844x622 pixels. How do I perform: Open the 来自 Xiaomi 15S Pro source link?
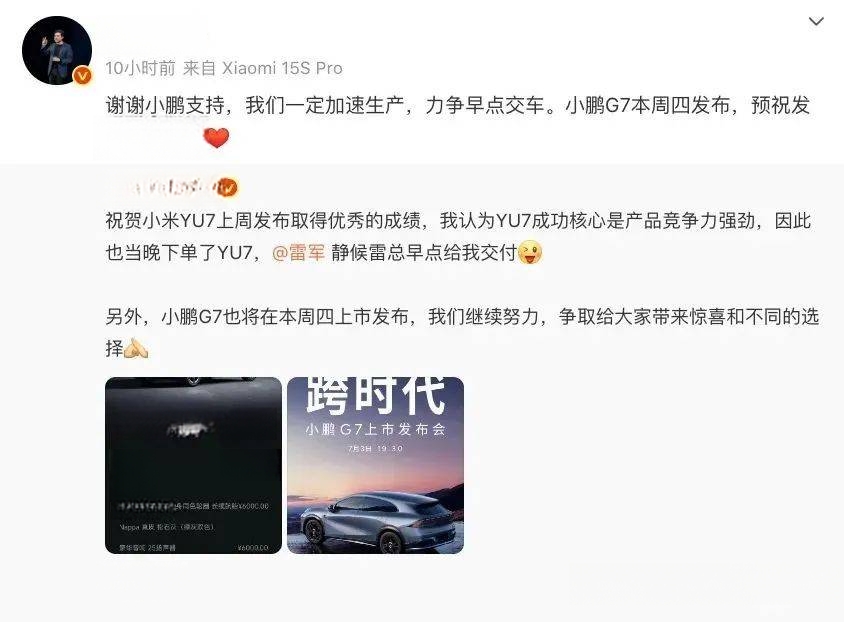(x=263, y=68)
